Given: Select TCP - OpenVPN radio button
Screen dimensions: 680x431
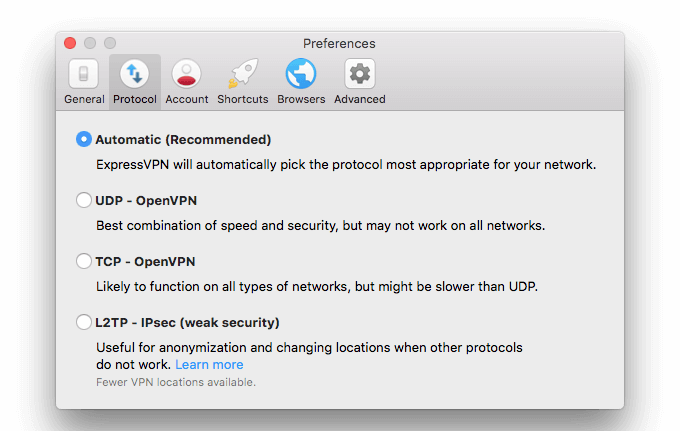Looking at the screenshot, I should click(x=84, y=261).
